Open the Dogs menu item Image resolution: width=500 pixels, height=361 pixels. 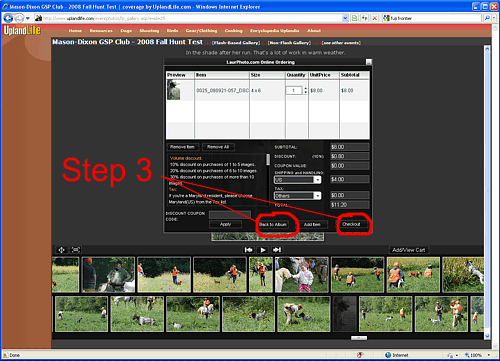click(x=126, y=31)
